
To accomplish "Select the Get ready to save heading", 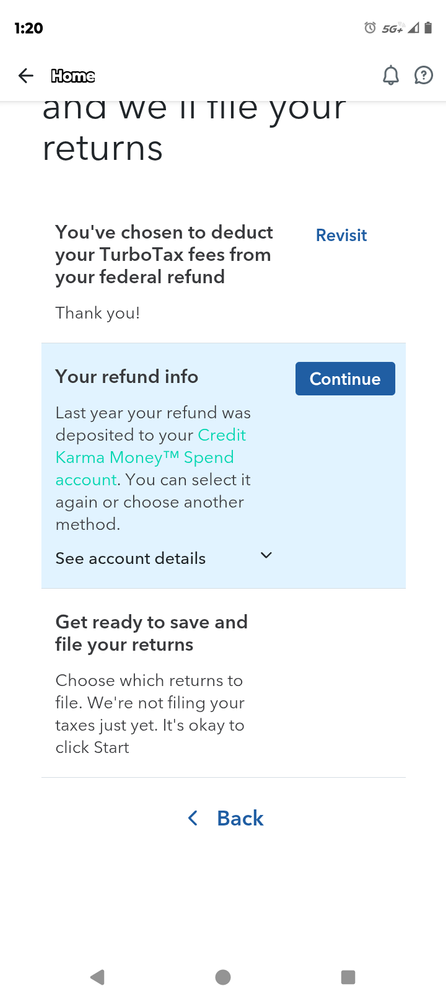I will (152, 633).
